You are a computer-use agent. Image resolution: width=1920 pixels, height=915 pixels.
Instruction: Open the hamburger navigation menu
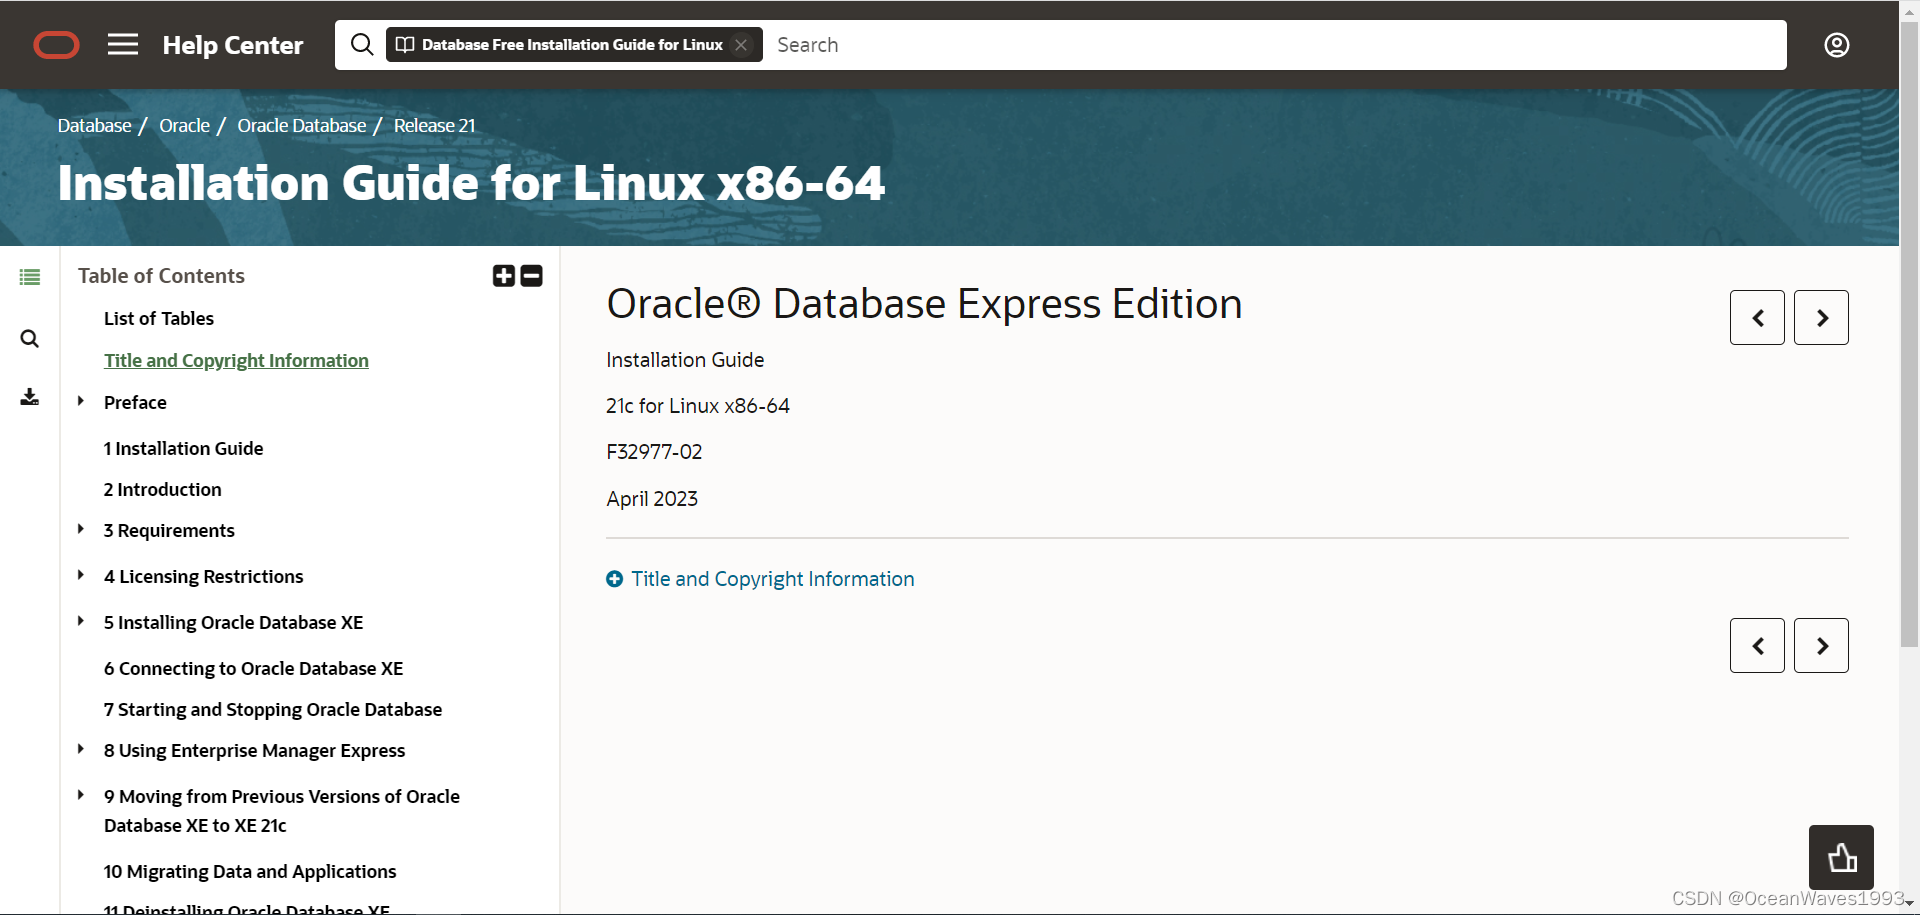click(x=122, y=45)
